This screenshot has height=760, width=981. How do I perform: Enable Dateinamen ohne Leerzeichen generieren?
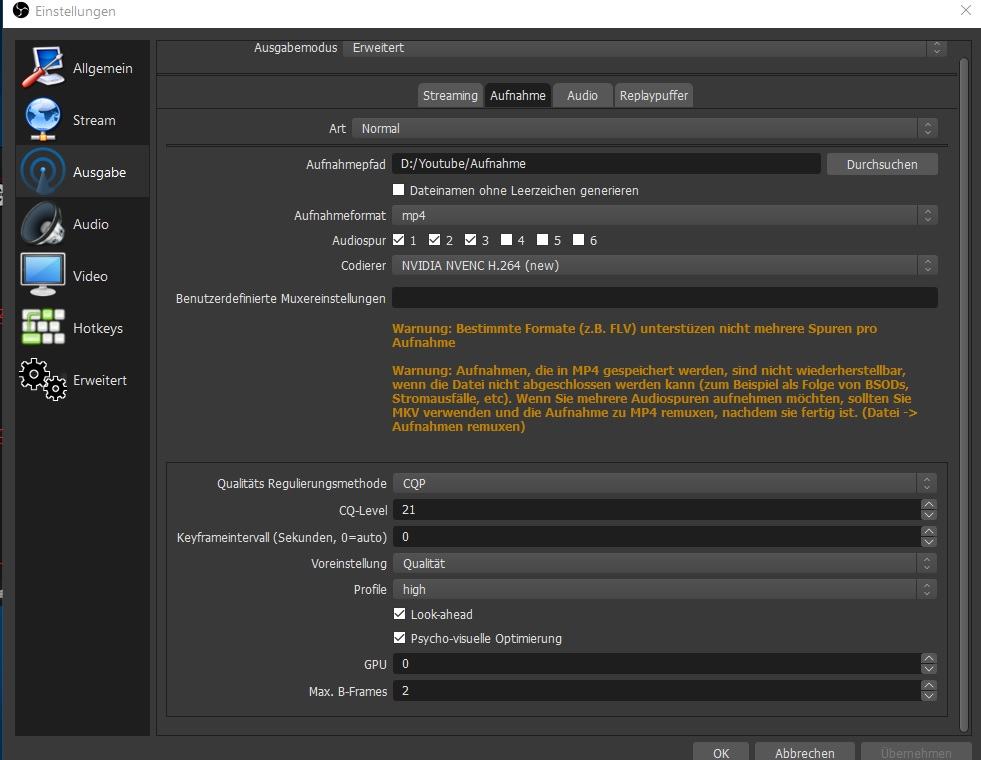[x=399, y=190]
